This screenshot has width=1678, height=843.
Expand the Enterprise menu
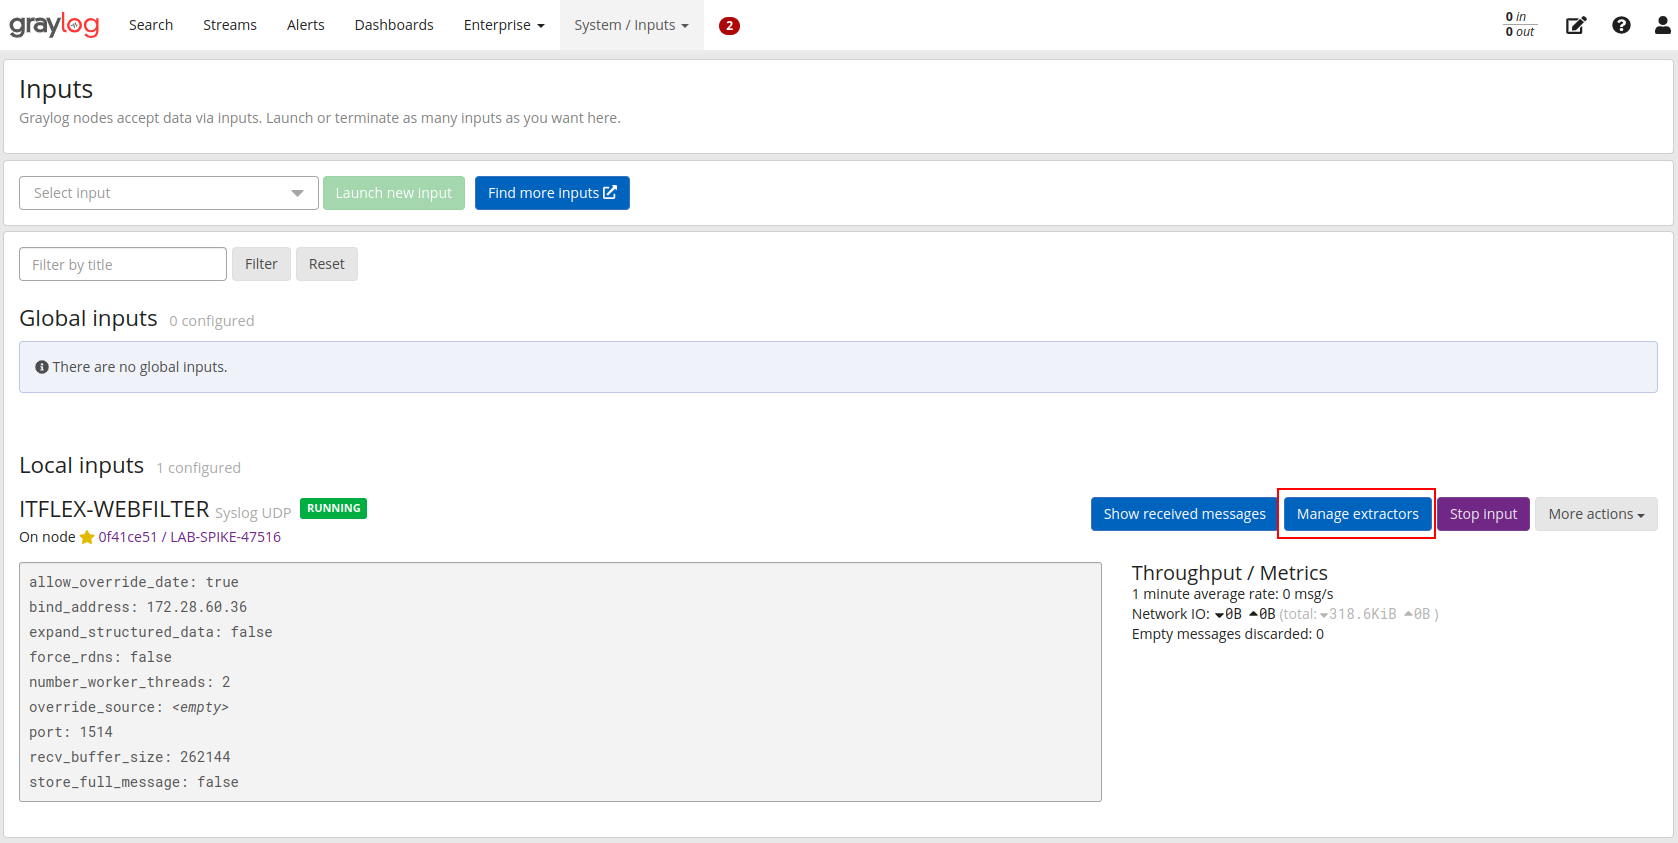point(504,25)
